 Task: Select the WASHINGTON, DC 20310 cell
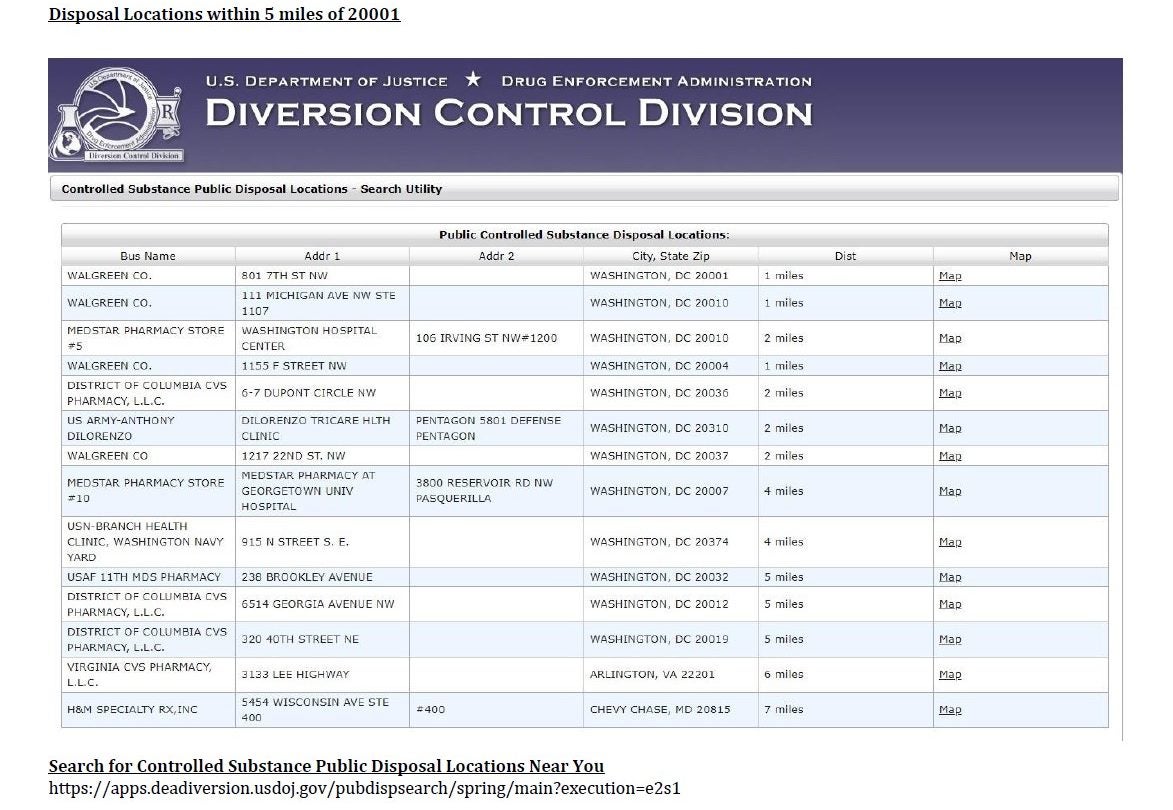[671, 428]
